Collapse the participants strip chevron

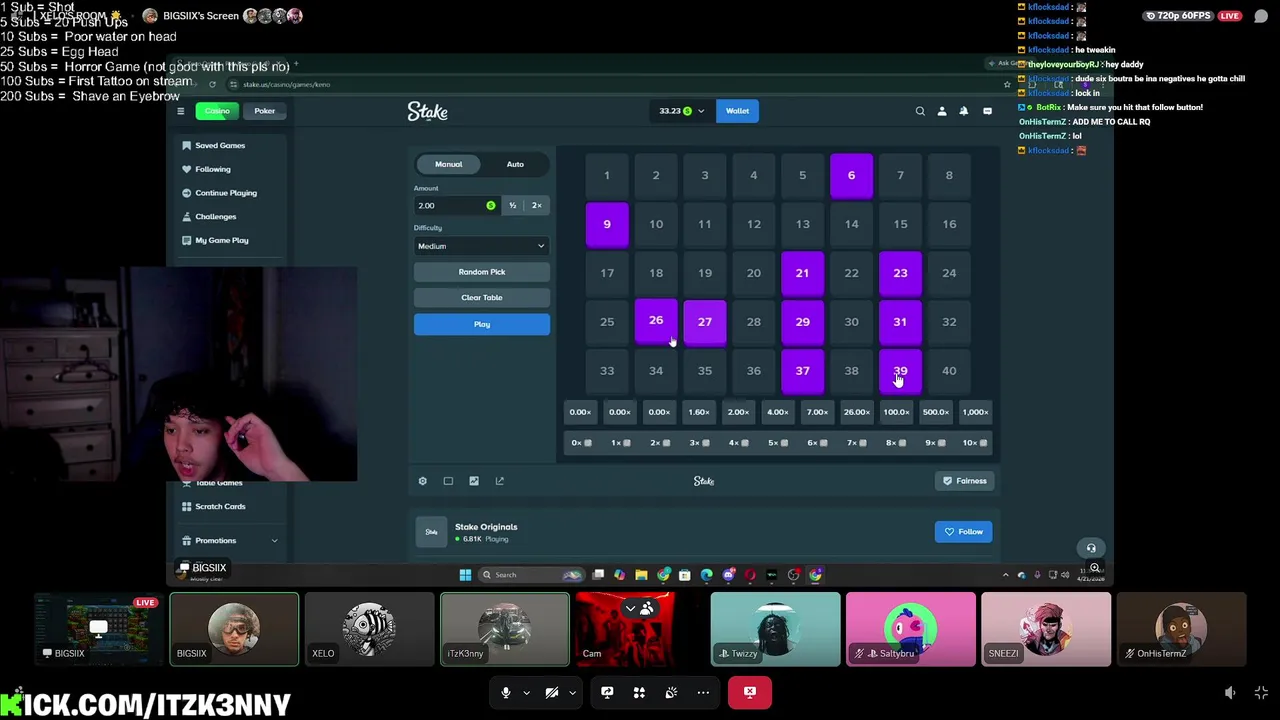click(630, 607)
